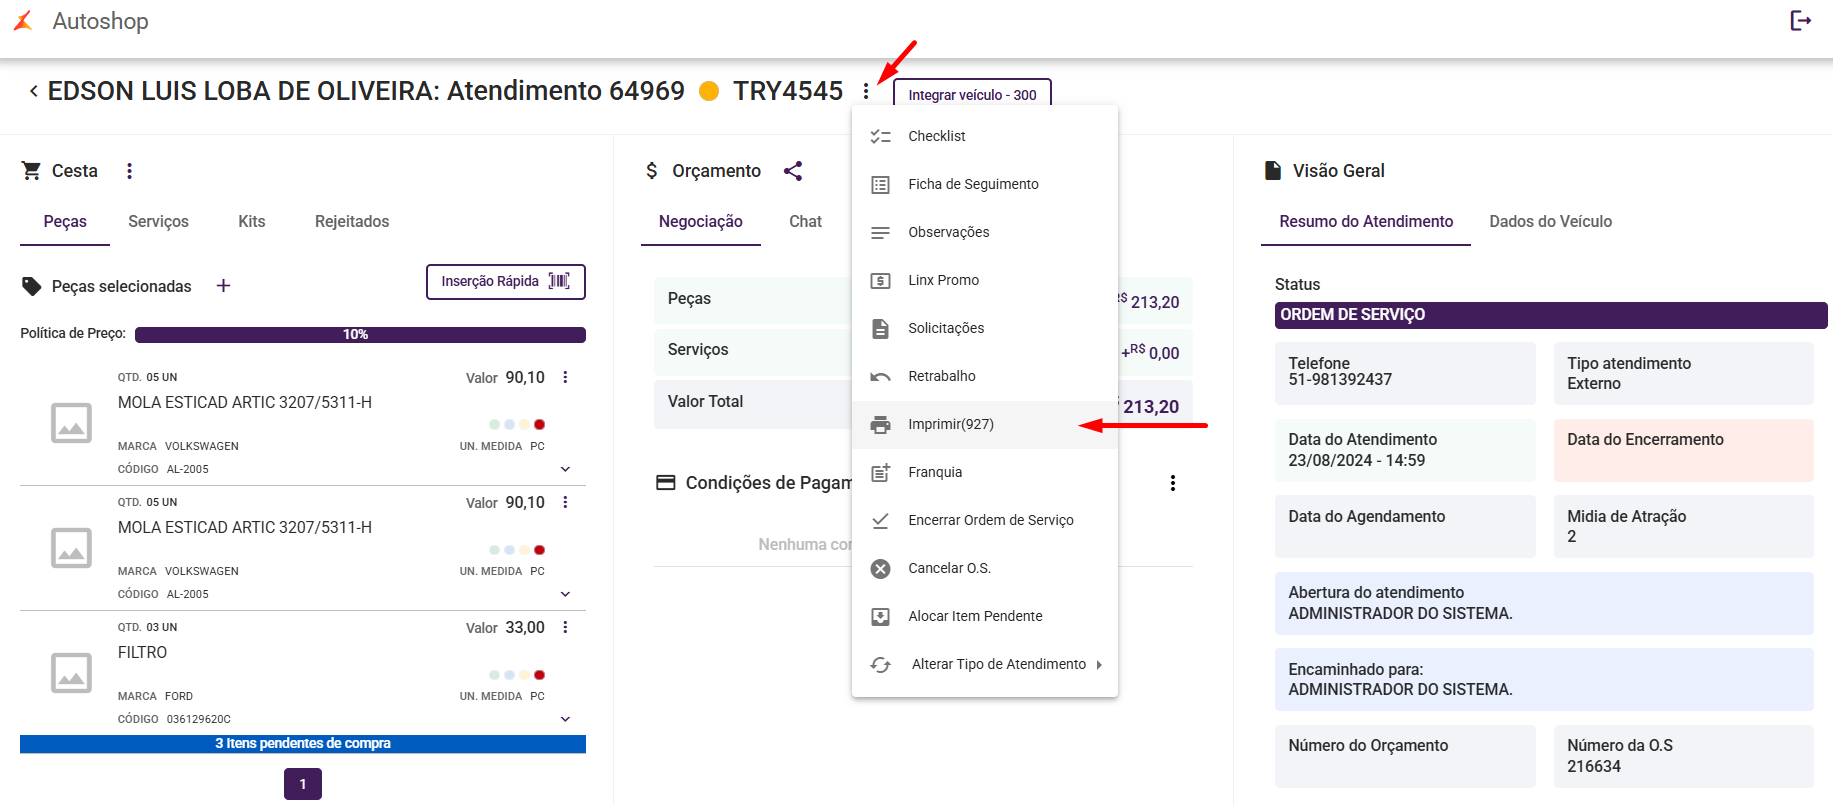Go to page 1 in pagination
1833x805 pixels.
point(303,784)
